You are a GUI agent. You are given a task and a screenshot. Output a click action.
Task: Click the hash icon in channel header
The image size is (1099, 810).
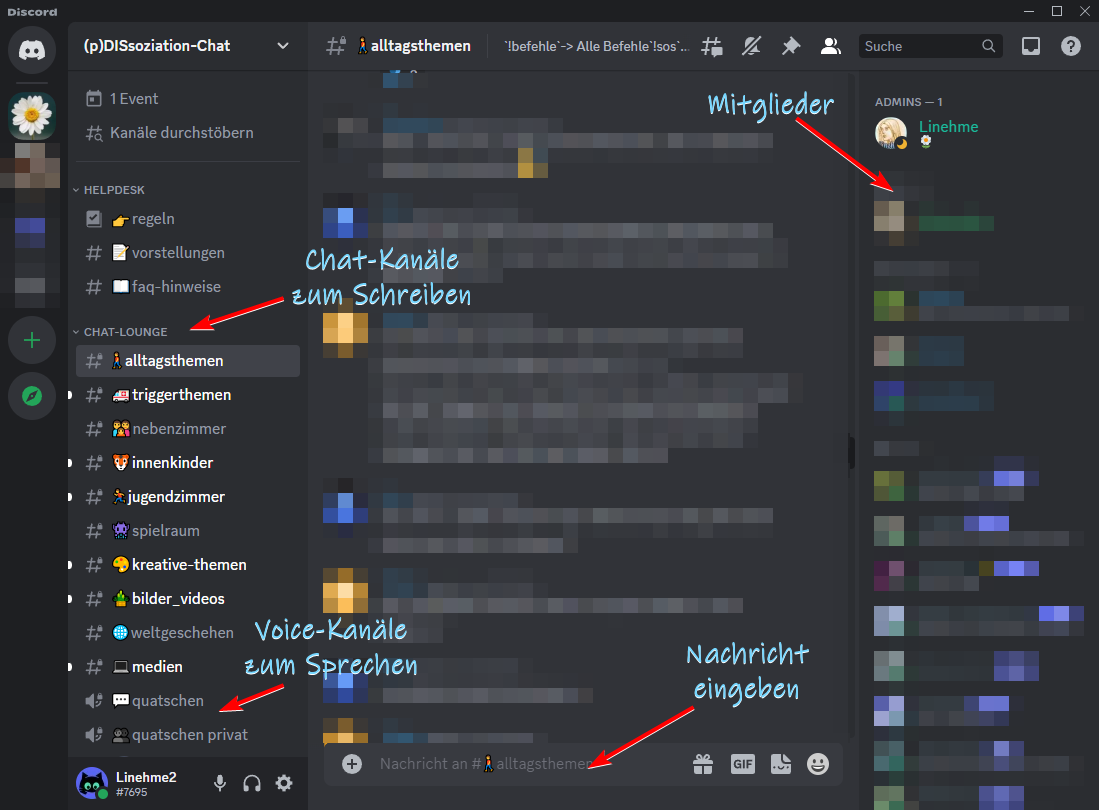point(336,46)
